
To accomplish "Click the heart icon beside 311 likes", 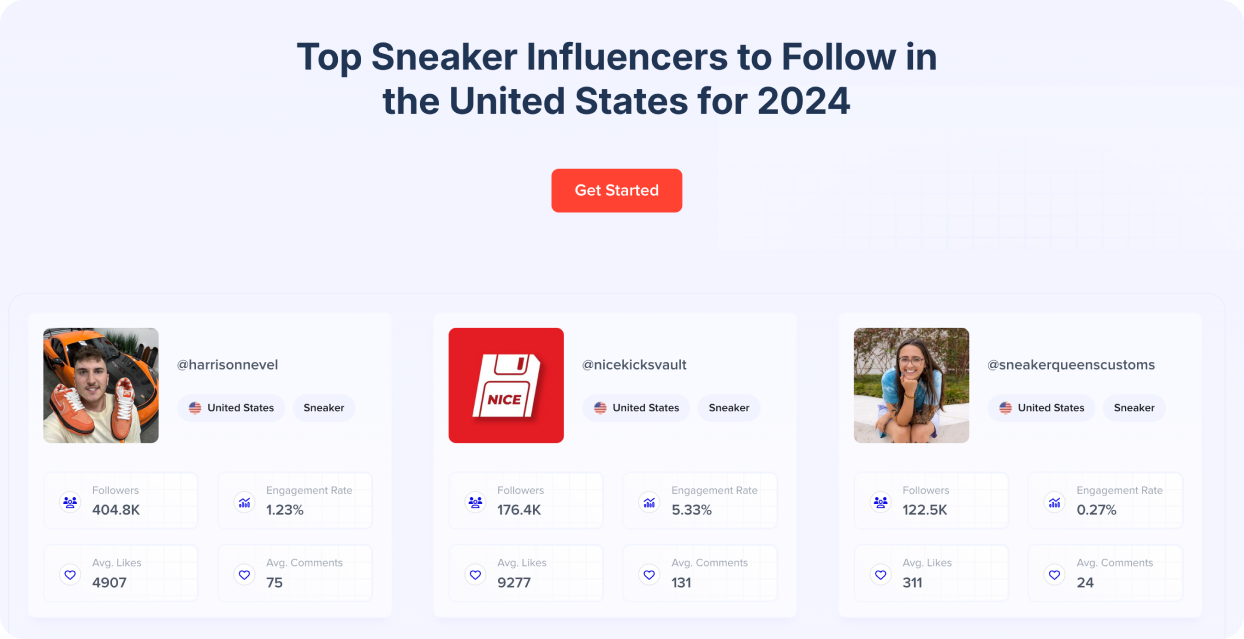I will pyautogui.click(x=880, y=575).
